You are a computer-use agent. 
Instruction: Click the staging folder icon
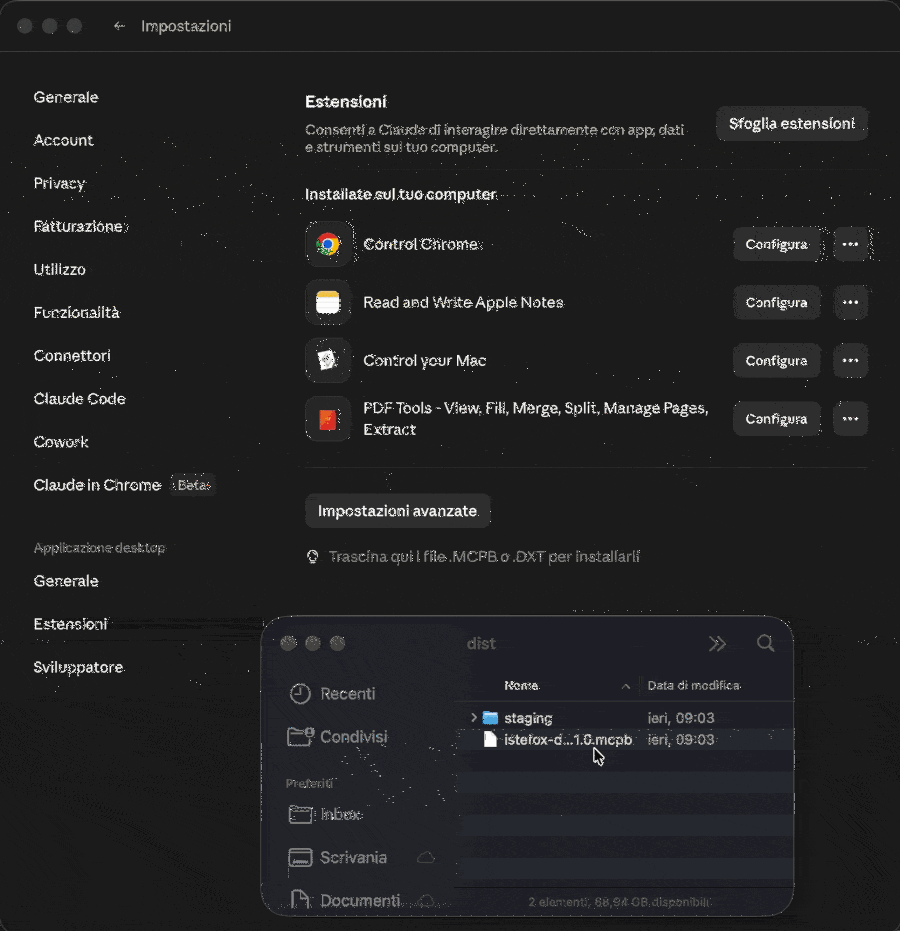pyautogui.click(x=490, y=718)
